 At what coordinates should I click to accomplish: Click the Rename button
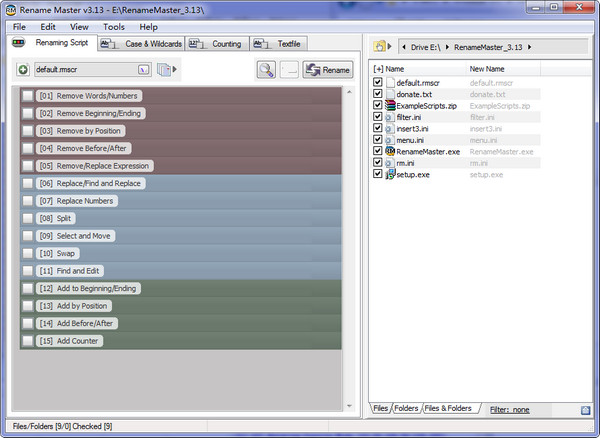pyautogui.click(x=328, y=70)
